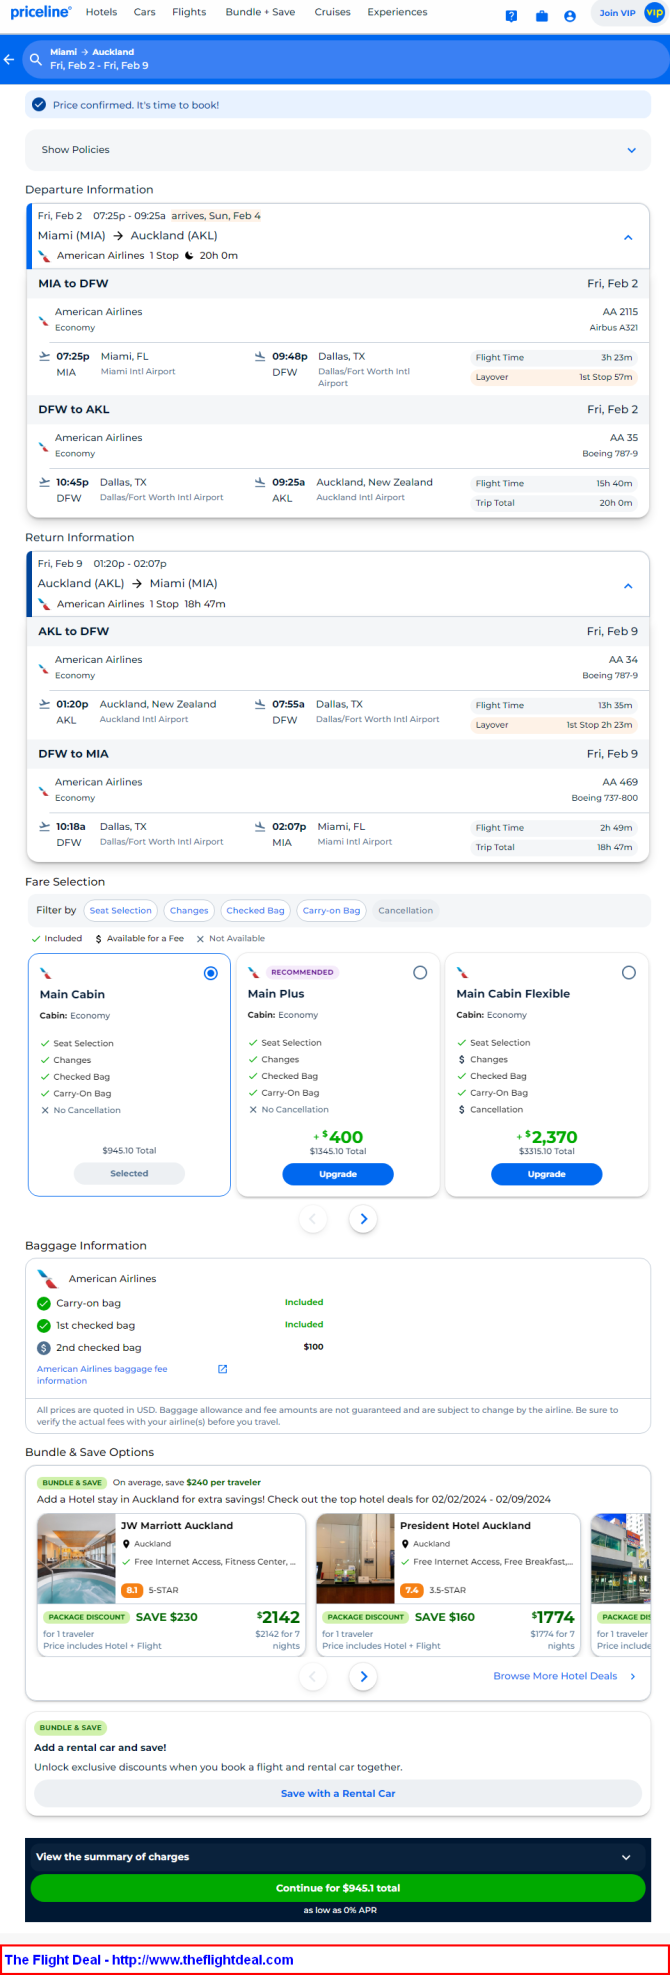670x1975 pixels.
Task: Click the Selected button on Main Cabin
Action: [129, 1173]
